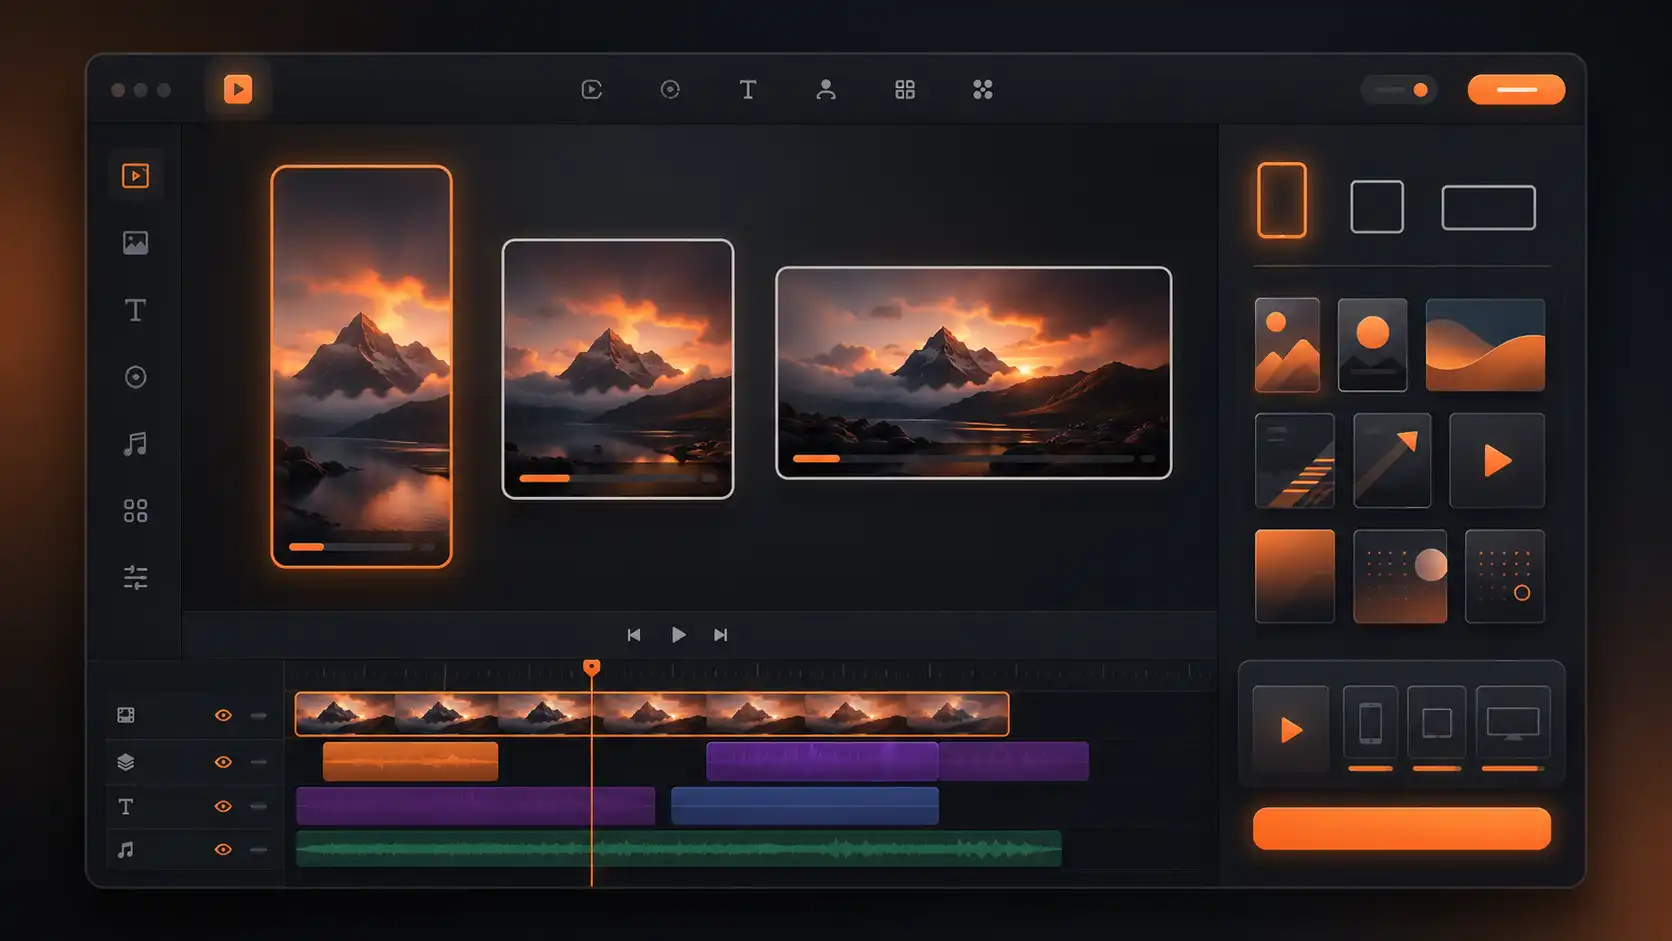Skip to previous frame button
Image resolution: width=1672 pixels, height=941 pixels.
(x=634, y=635)
